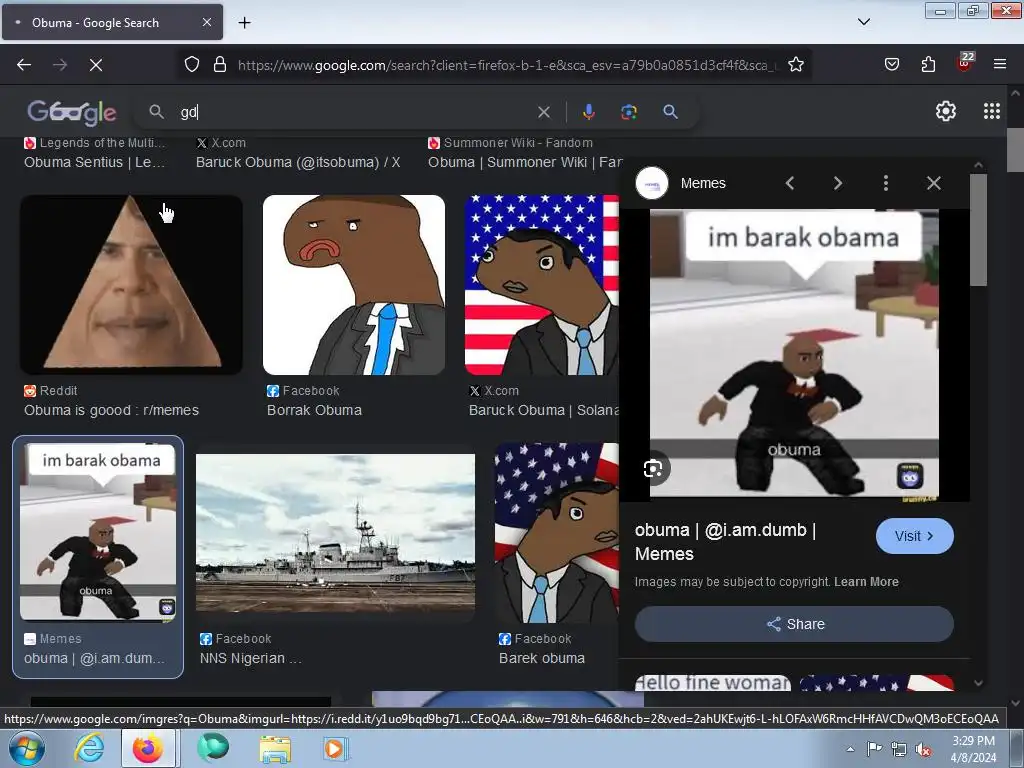Open Obuma | Summoner Wiki result link

tap(525, 162)
